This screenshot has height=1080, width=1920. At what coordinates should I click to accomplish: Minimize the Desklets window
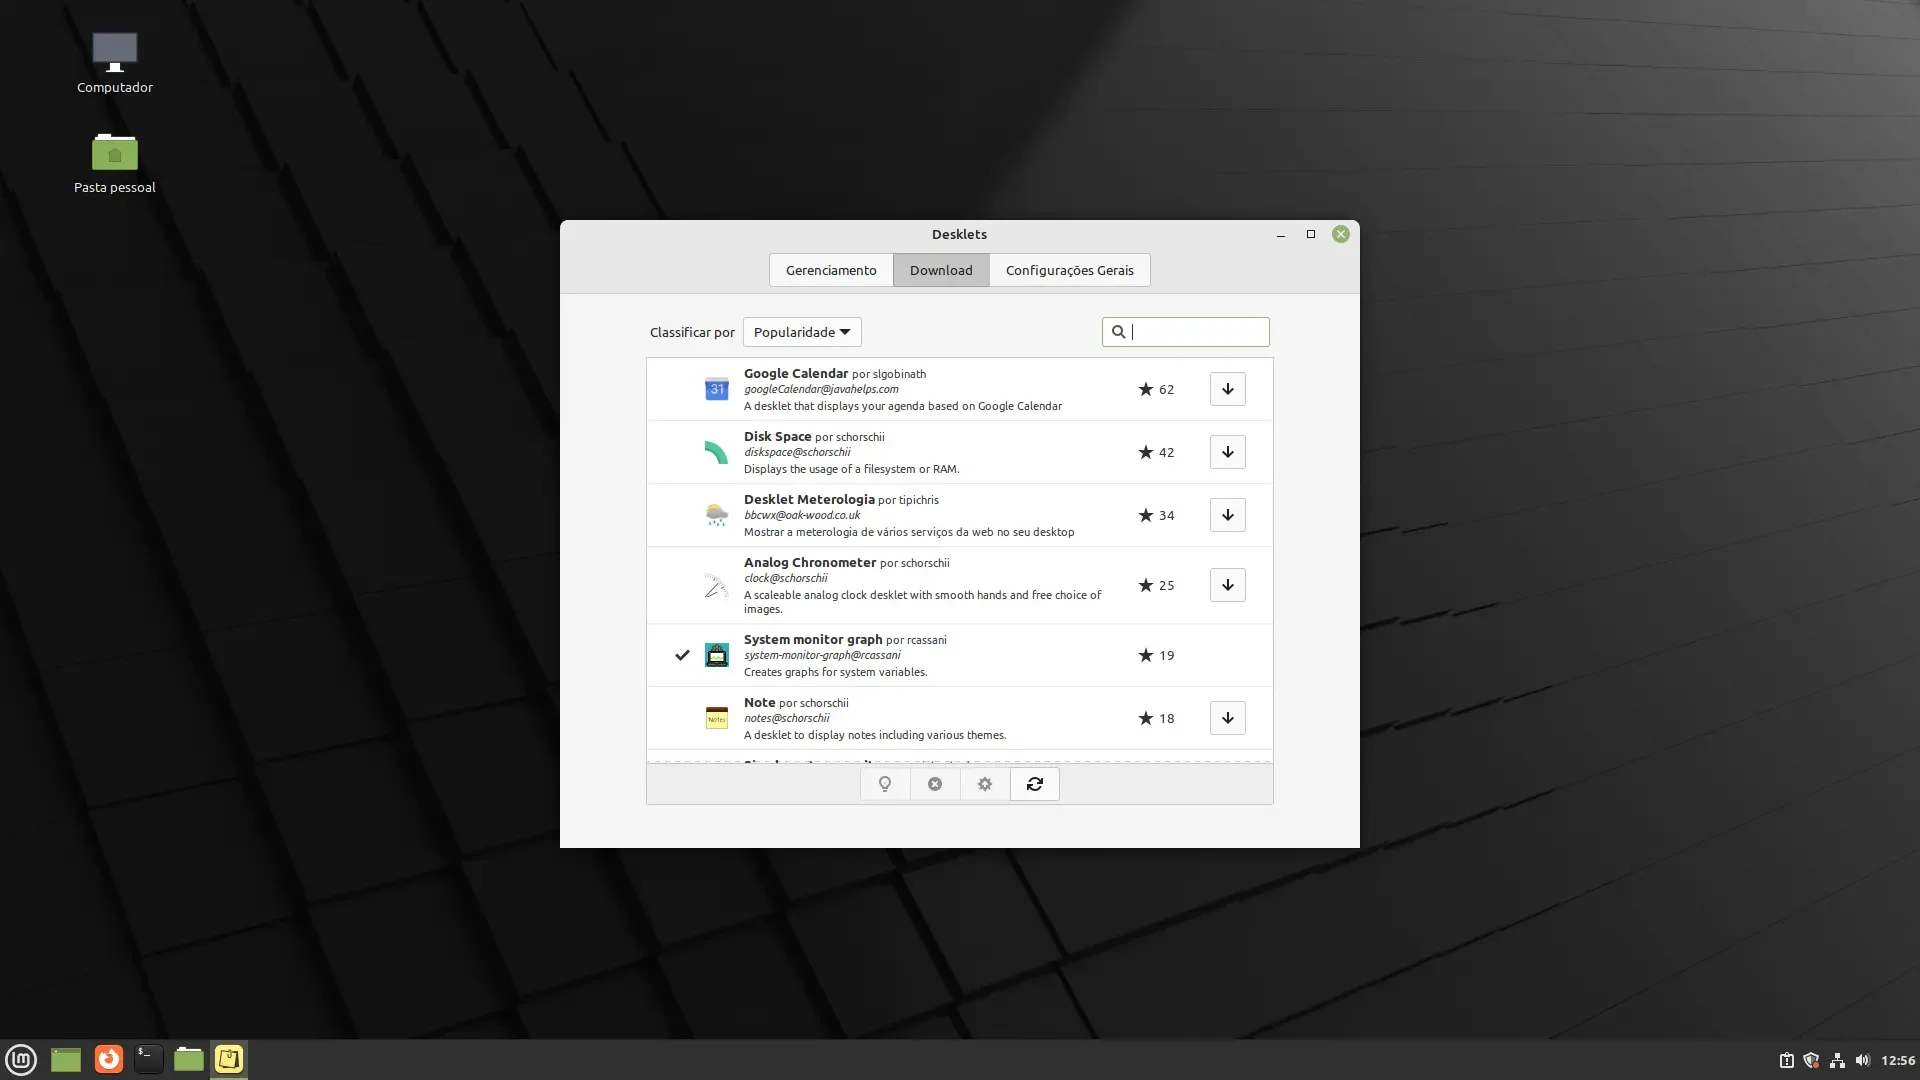[1281, 234]
